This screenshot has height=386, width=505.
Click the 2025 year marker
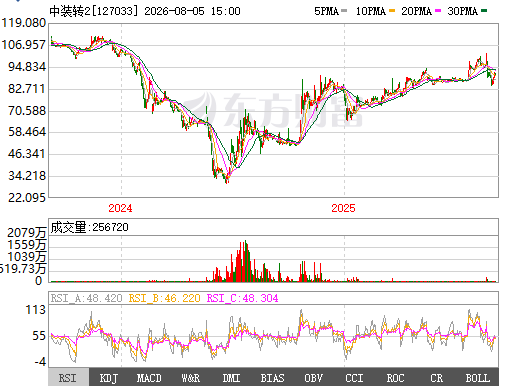343,208
